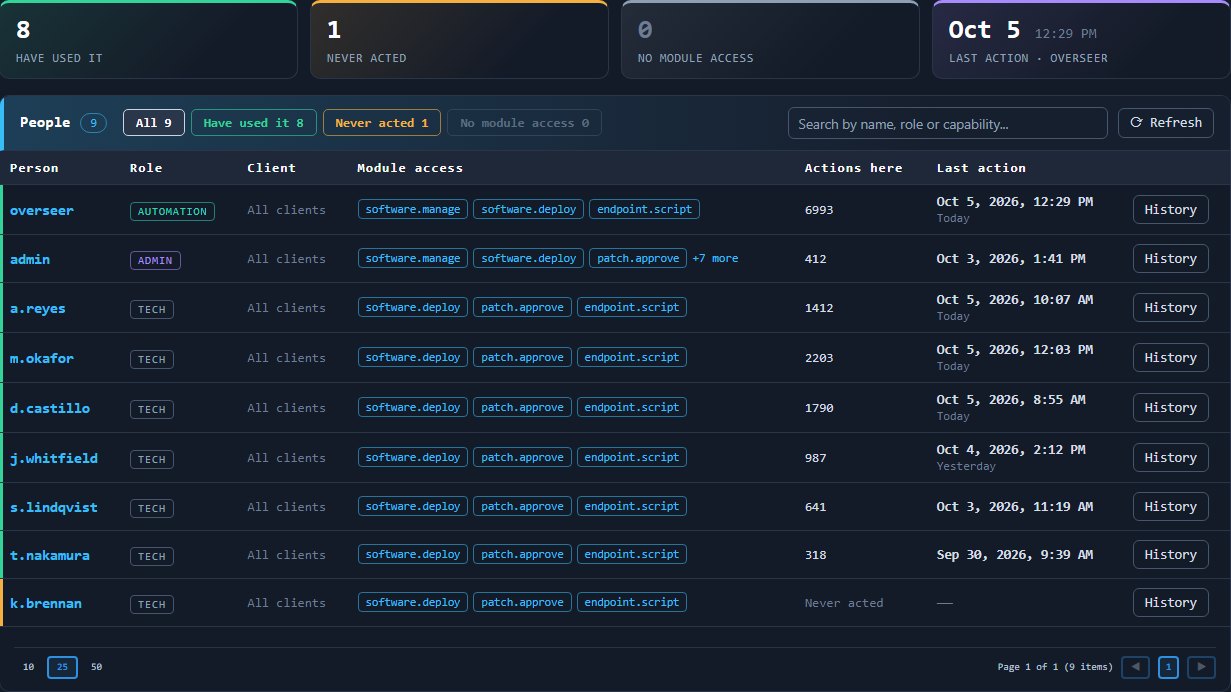Image resolution: width=1231 pixels, height=692 pixels.
Task: Open the s.lindqvist person link
Action: 54,507
